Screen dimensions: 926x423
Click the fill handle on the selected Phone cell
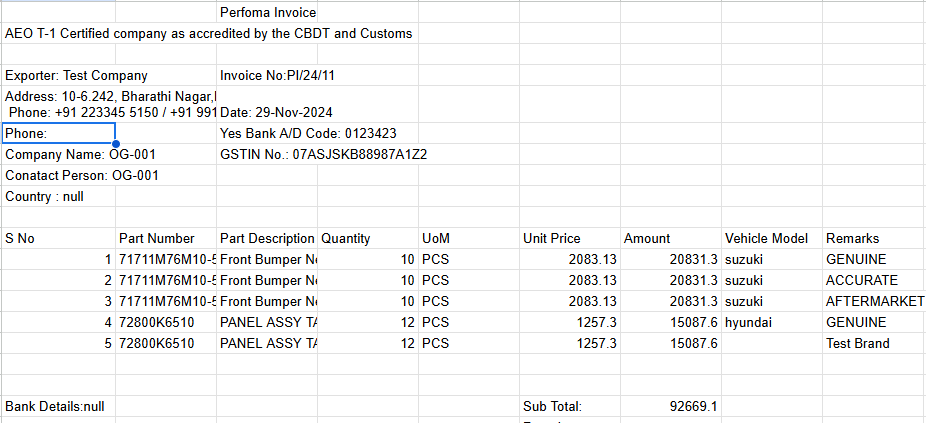[116, 144]
